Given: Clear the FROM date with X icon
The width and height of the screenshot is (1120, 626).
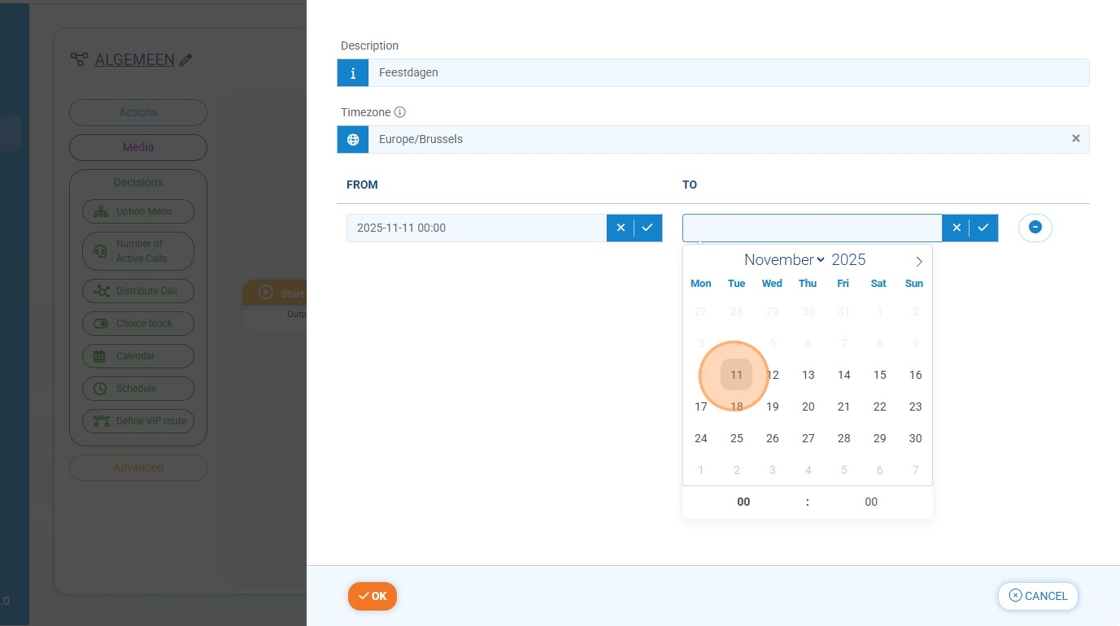Looking at the screenshot, I should pyautogui.click(x=620, y=228).
